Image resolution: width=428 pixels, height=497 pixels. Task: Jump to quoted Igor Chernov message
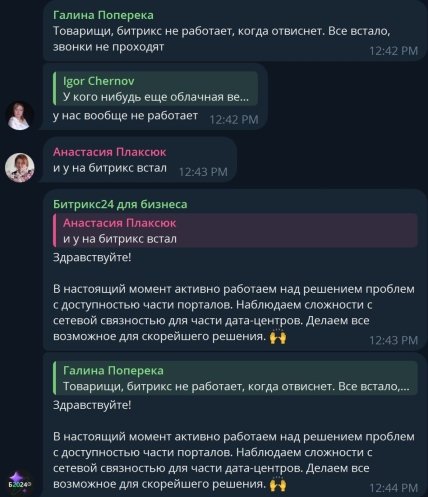[155, 89]
